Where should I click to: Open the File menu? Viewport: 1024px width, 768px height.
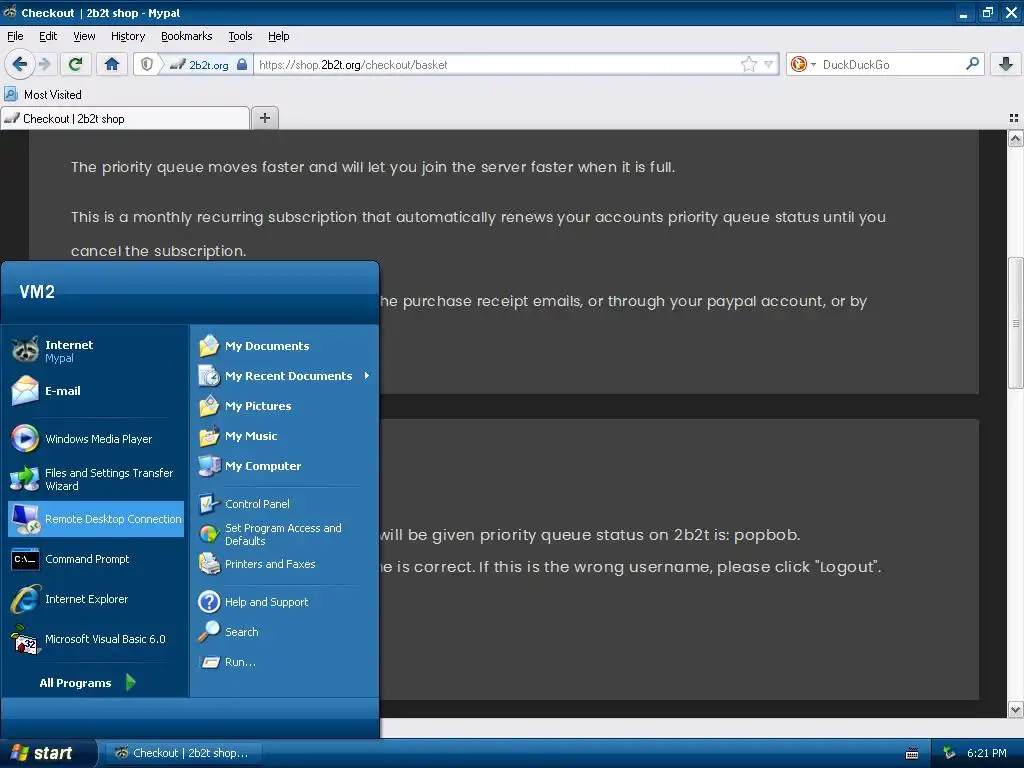coord(15,37)
